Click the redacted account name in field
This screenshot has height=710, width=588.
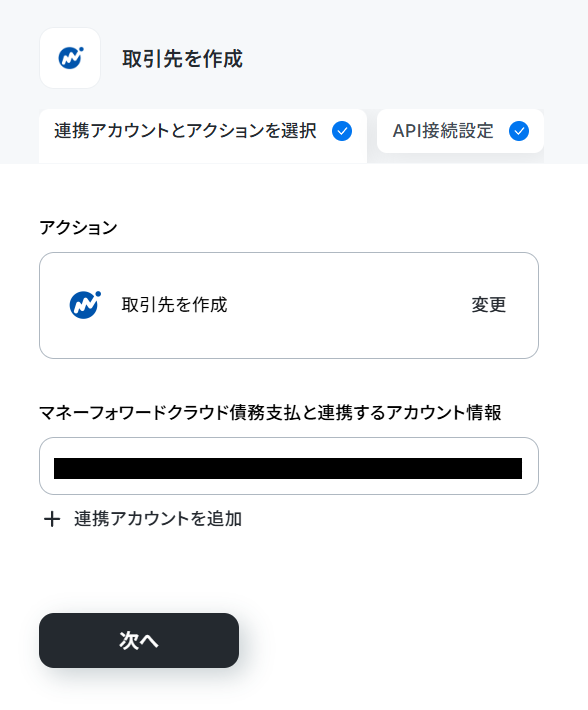click(x=288, y=468)
